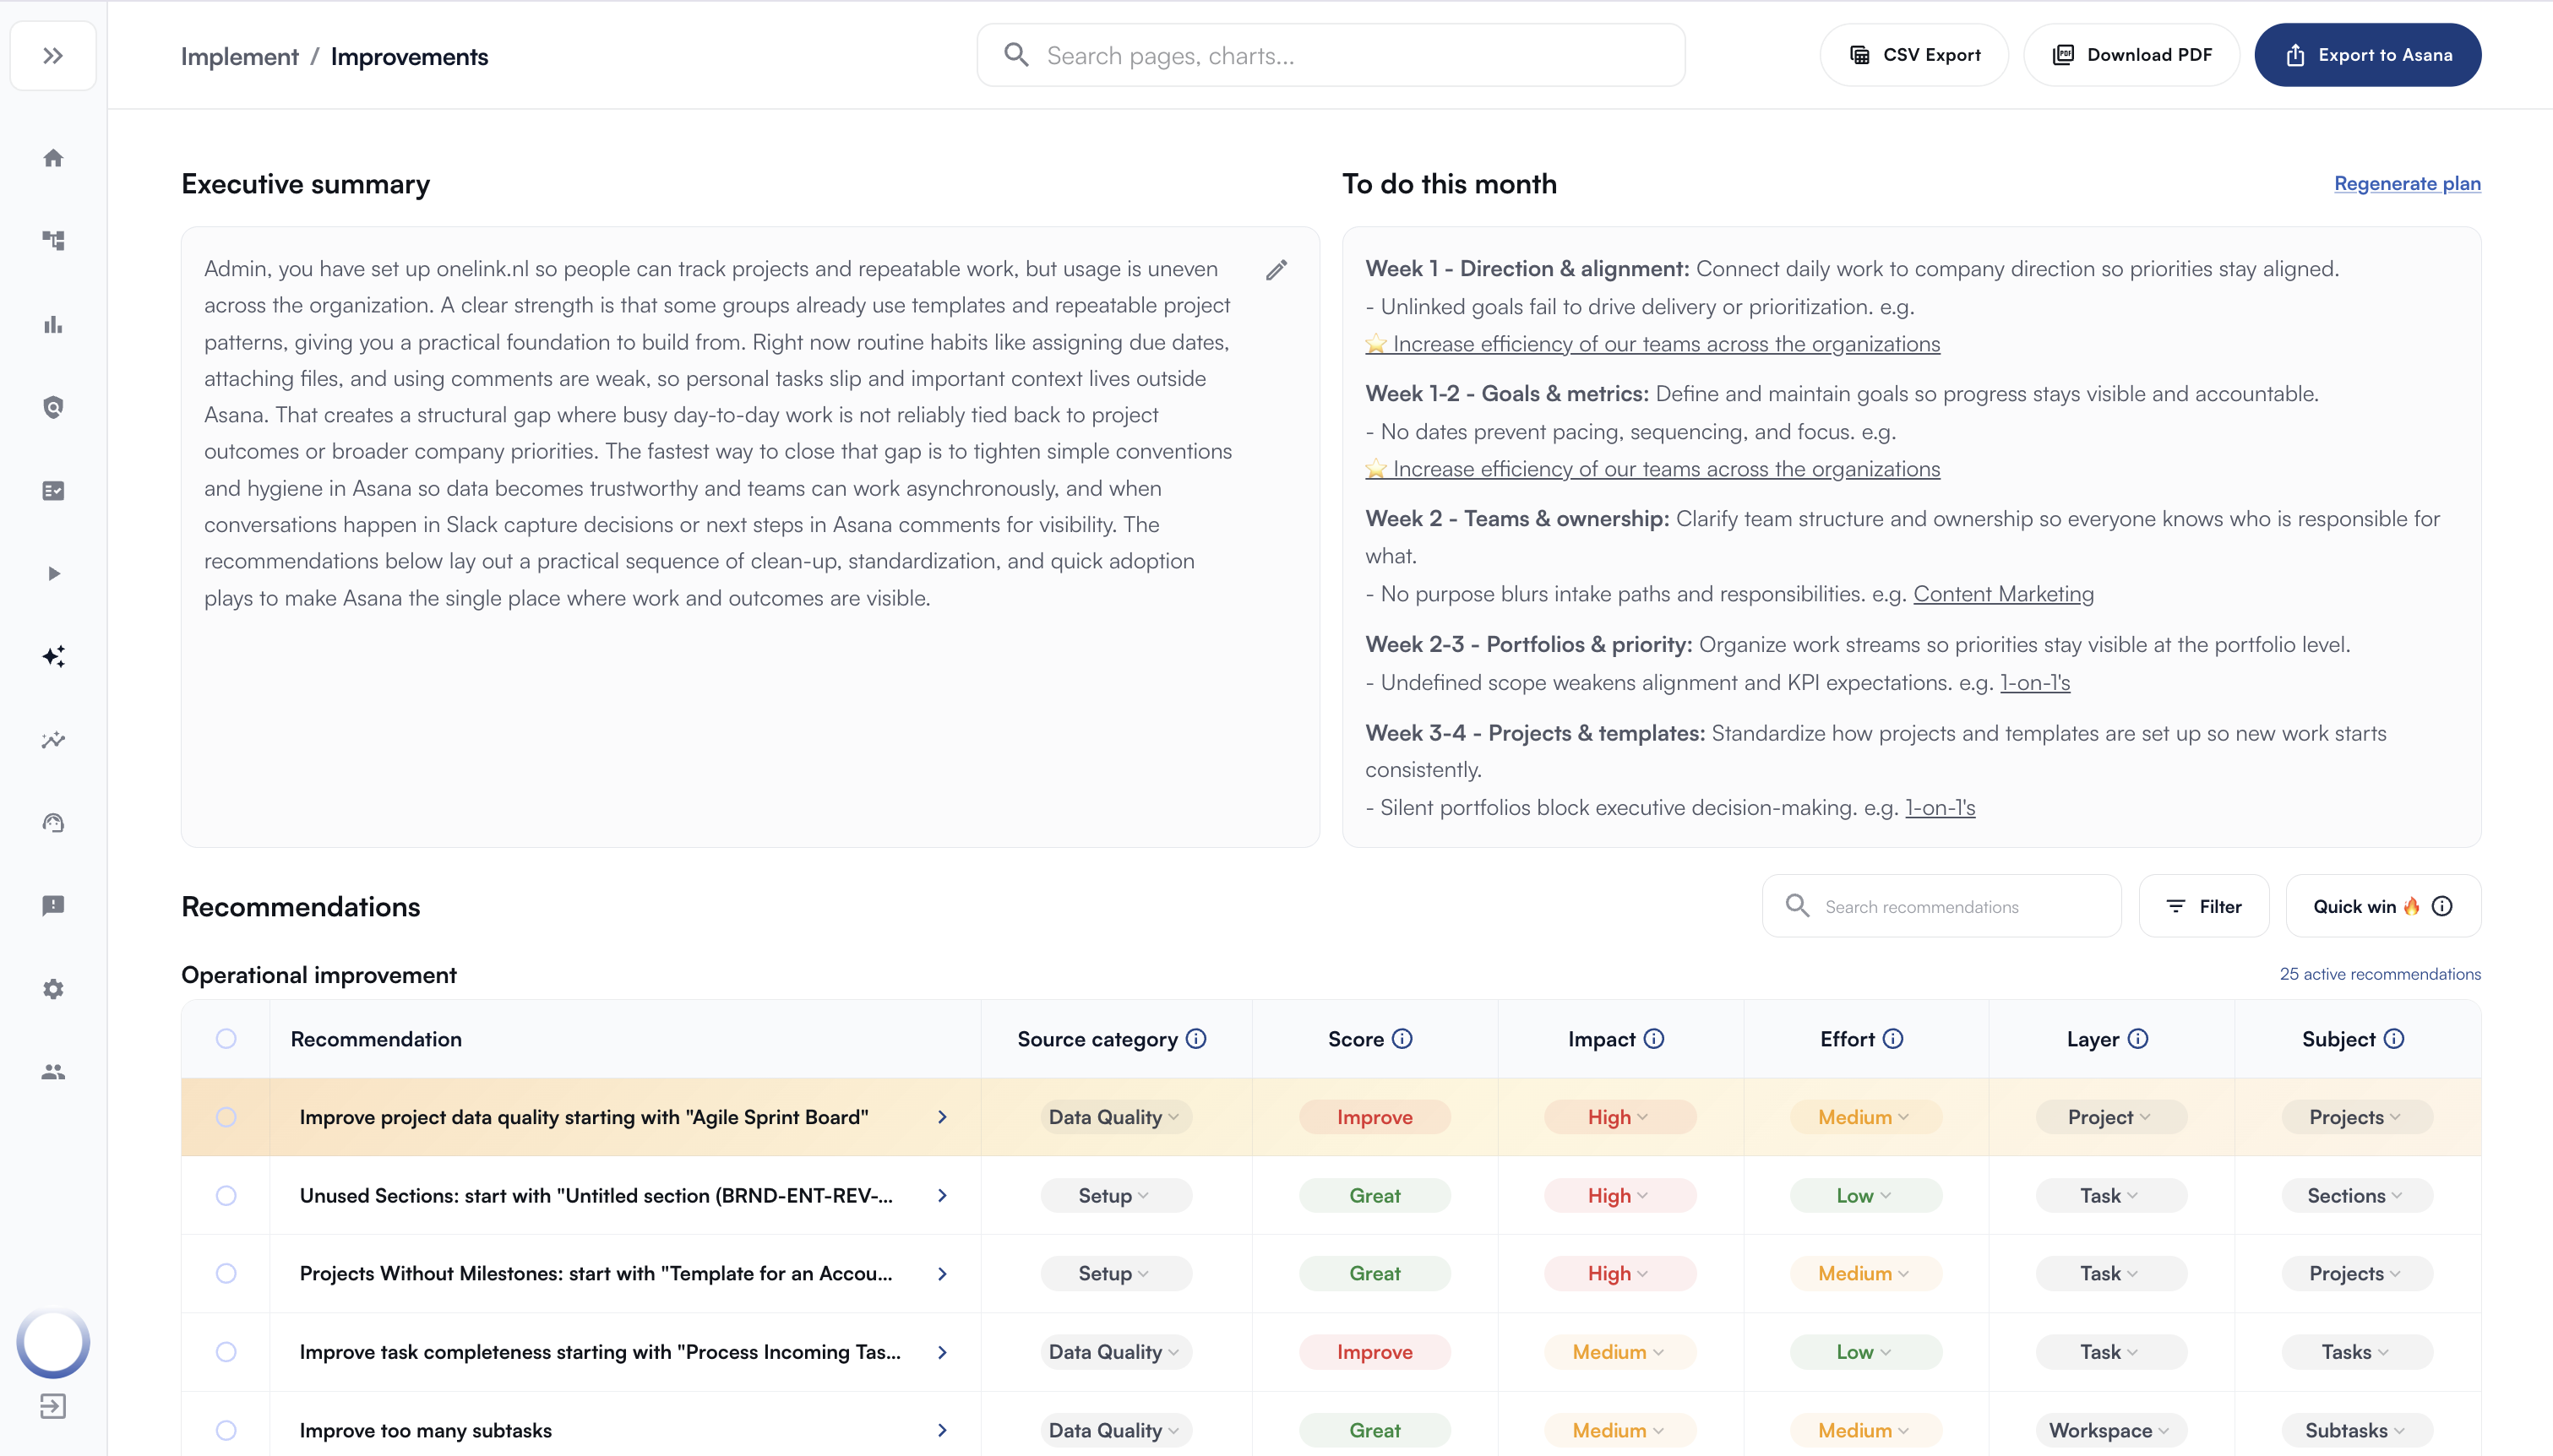The image size is (2553, 1456).
Task: Show Quick win info icon
Action: point(2442,906)
